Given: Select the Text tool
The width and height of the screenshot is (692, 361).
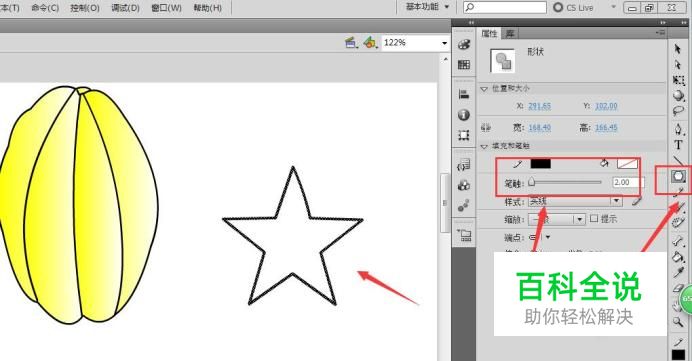Looking at the screenshot, I should click(678, 145).
